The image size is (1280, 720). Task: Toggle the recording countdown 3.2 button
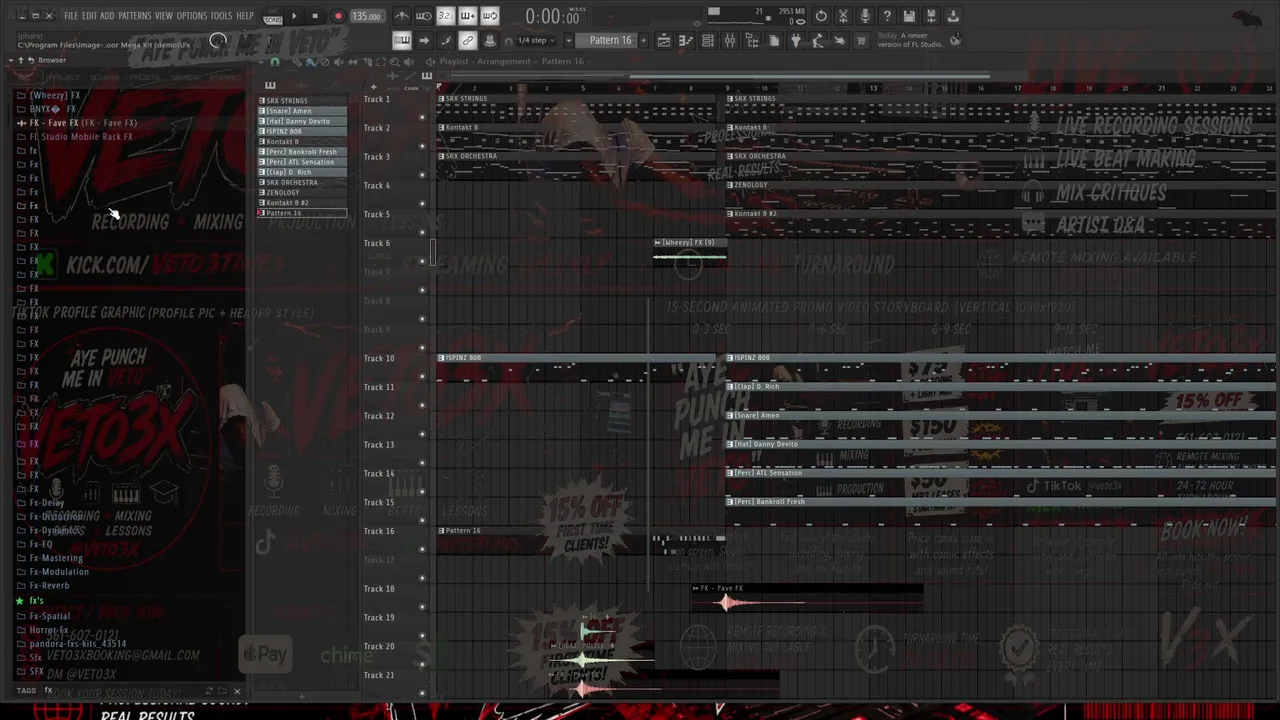pyautogui.click(x=445, y=16)
